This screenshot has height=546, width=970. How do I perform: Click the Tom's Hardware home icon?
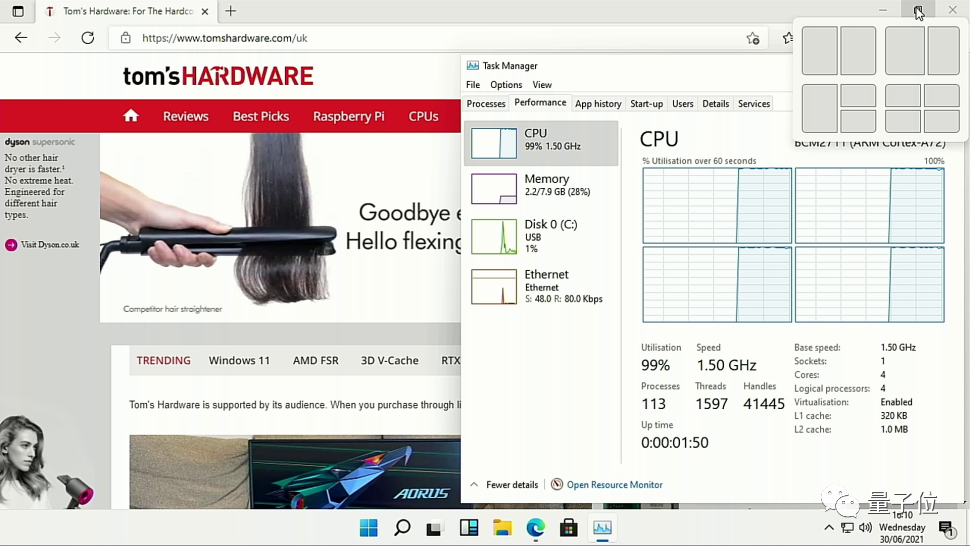point(131,116)
